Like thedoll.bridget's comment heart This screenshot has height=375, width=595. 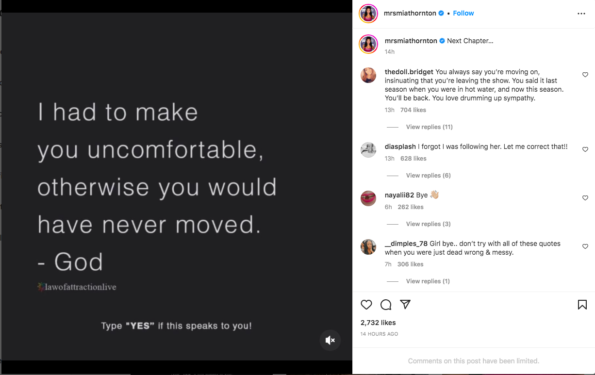click(585, 75)
